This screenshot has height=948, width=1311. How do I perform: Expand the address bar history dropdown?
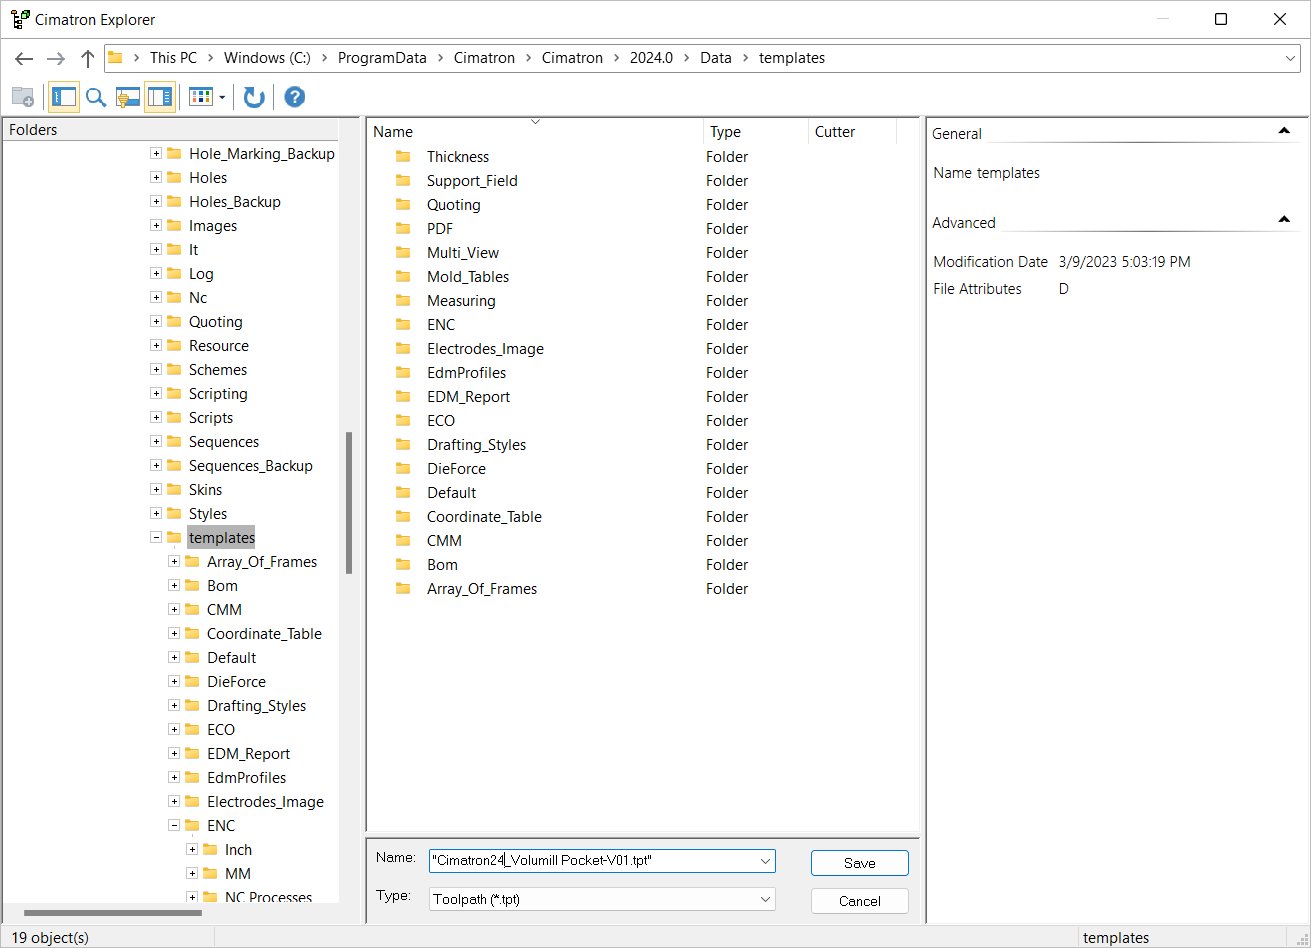tap(1290, 58)
